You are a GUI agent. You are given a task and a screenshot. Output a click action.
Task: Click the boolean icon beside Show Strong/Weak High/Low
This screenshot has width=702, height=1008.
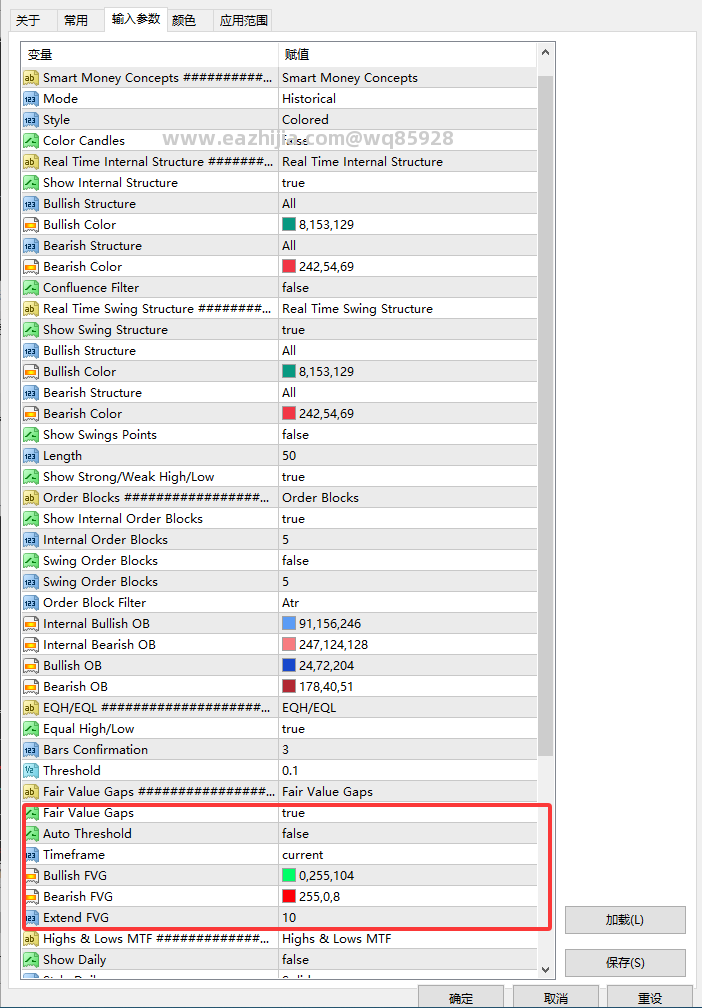pyautogui.click(x=31, y=477)
